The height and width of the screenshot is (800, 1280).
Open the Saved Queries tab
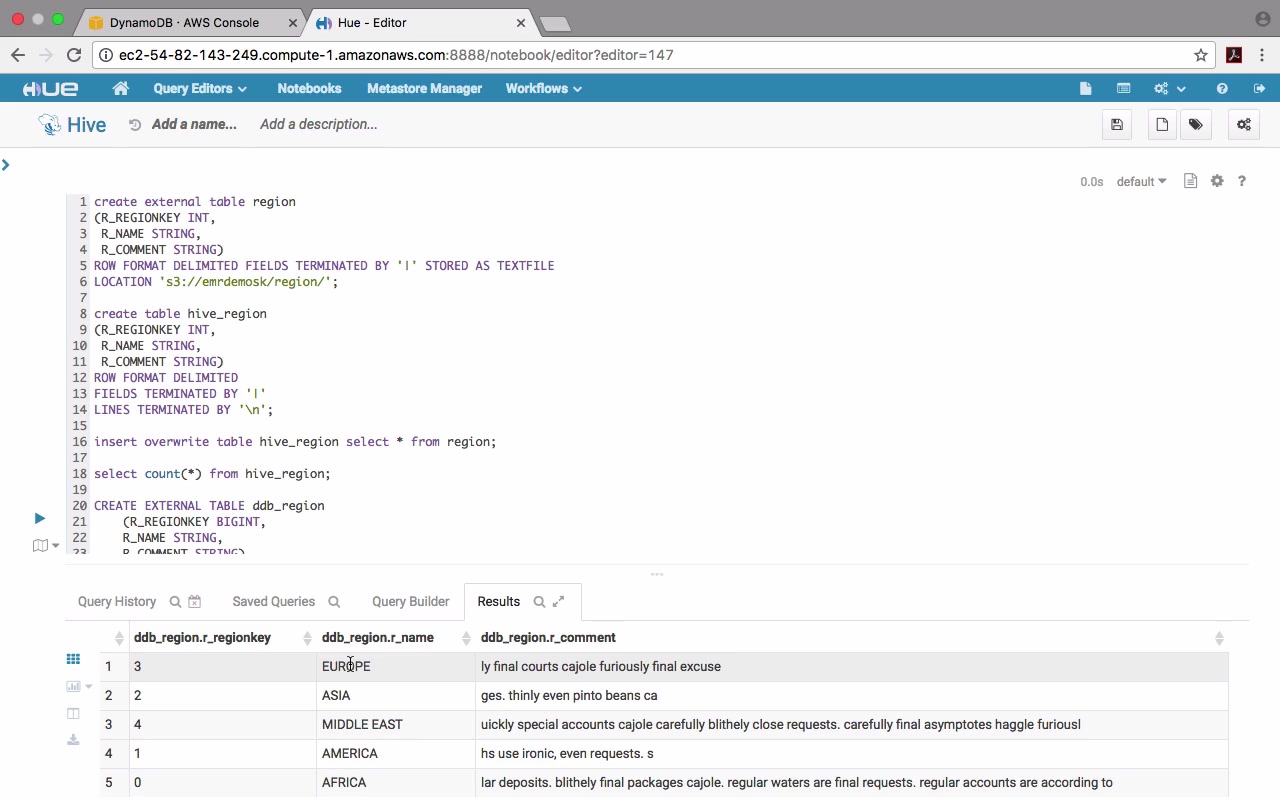click(273, 602)
